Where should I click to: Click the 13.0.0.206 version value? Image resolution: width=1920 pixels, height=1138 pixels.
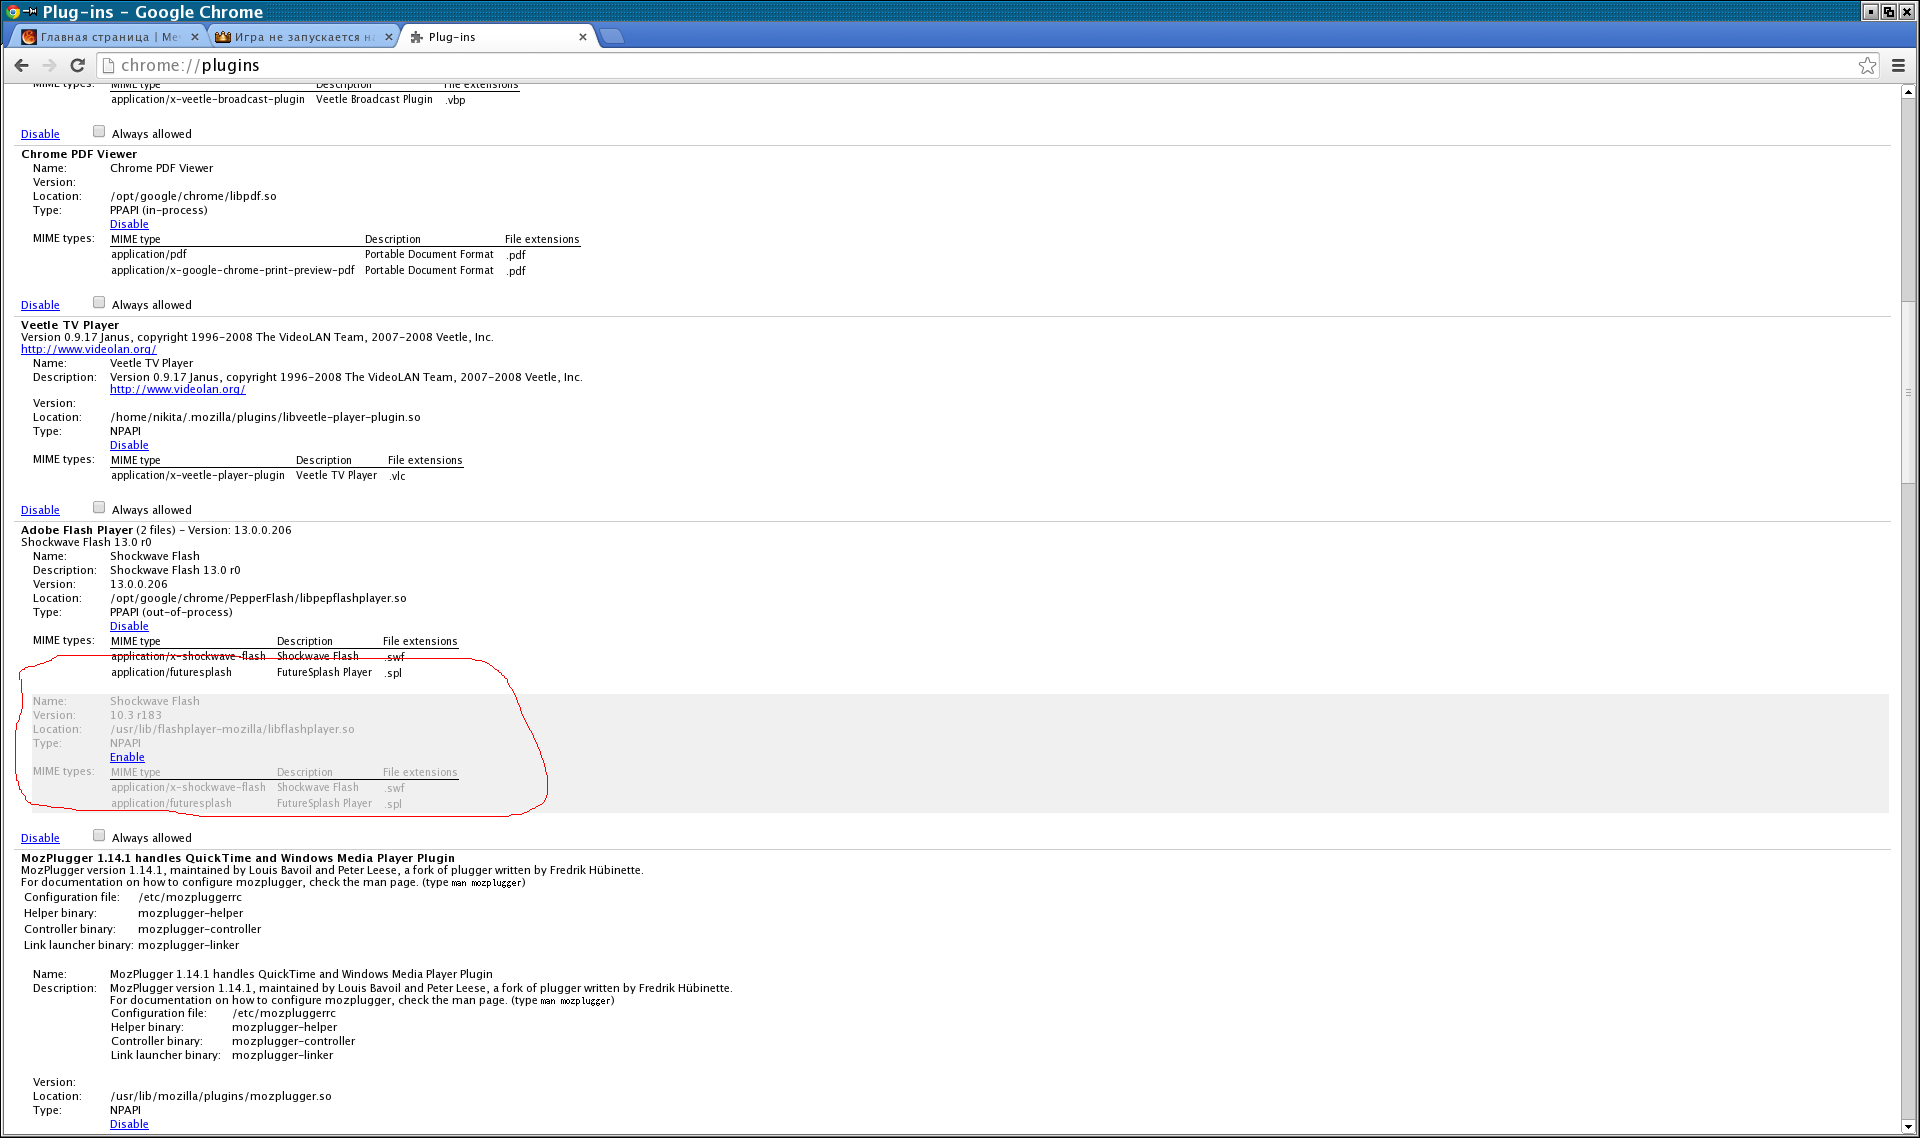139,584
